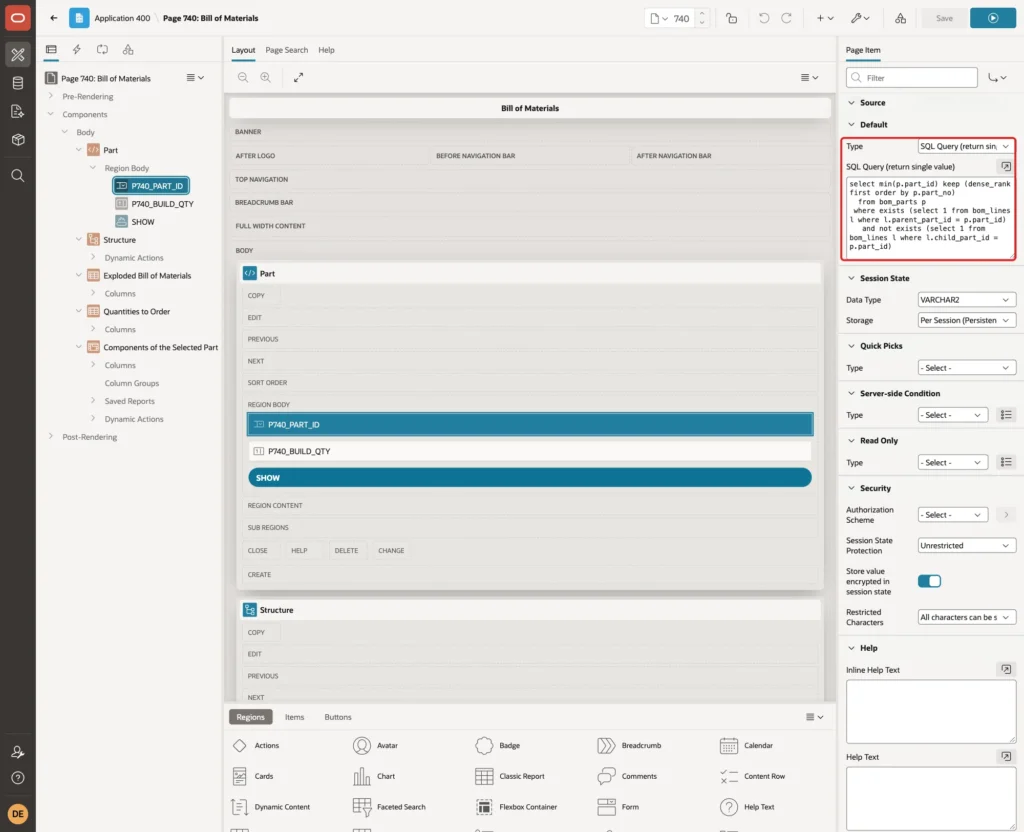Click the sidebar search magnifier icon

point(18,176)
